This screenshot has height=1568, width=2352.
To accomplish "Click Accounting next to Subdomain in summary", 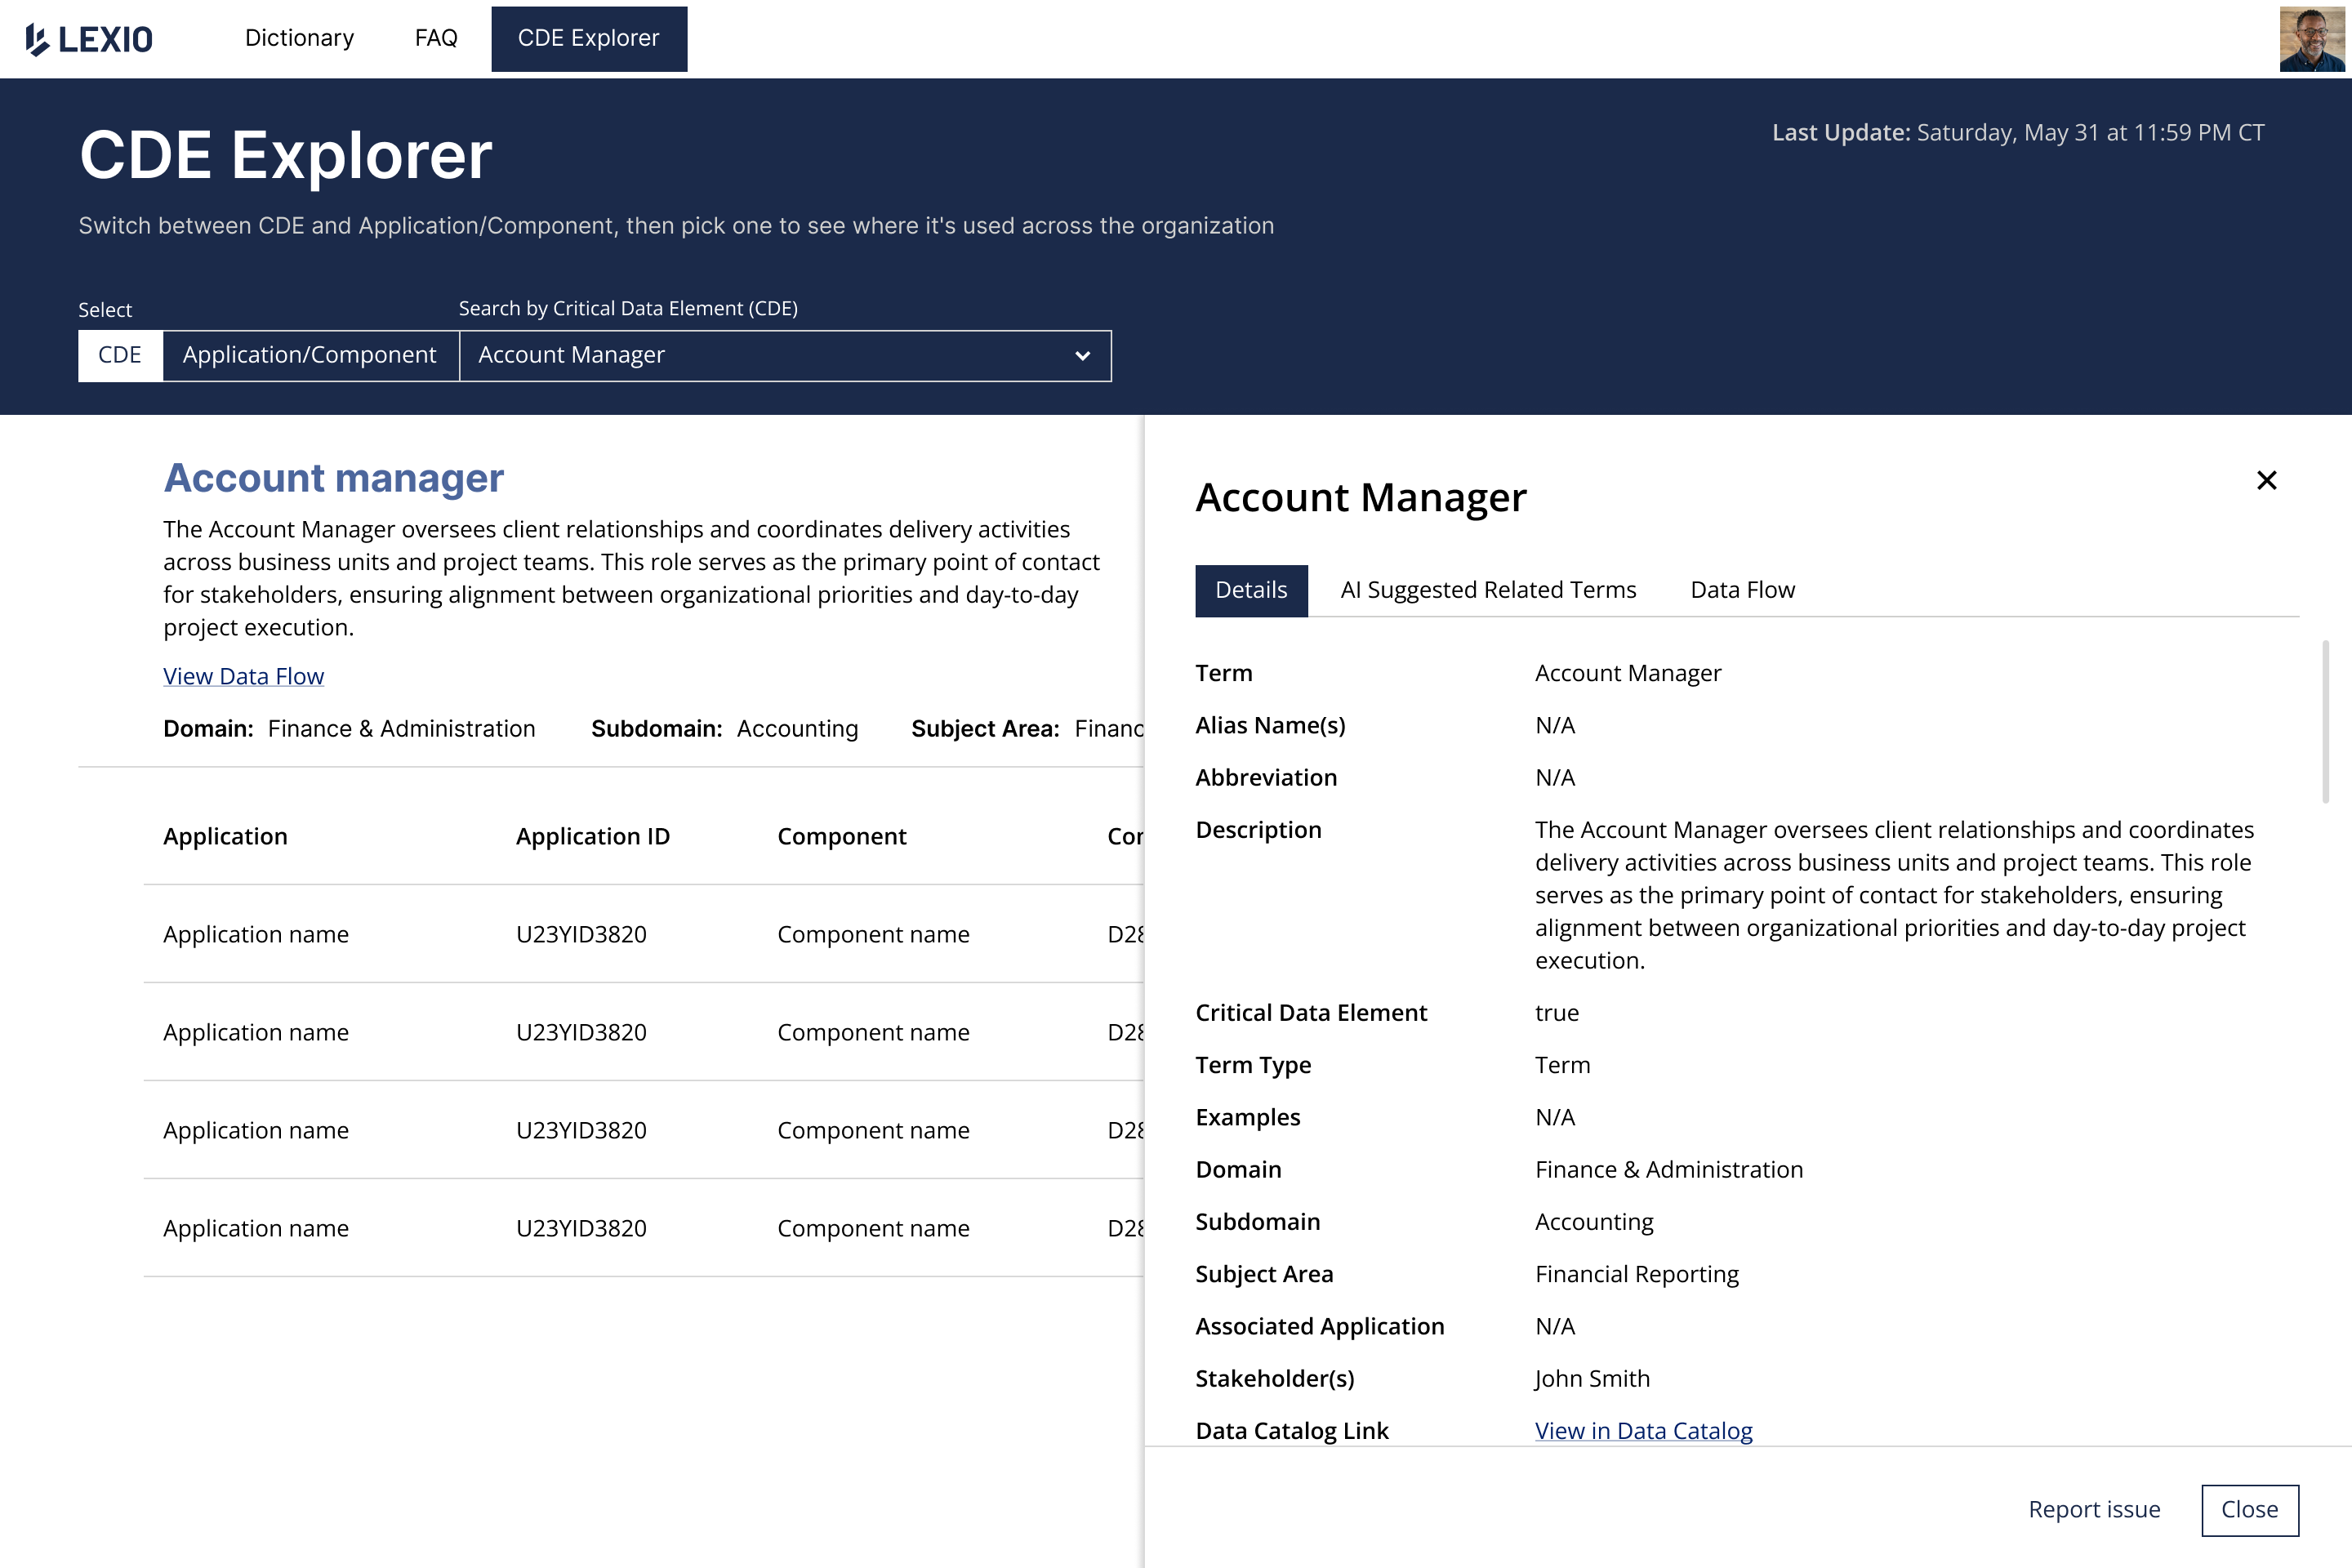I will (x=797, y=729).
